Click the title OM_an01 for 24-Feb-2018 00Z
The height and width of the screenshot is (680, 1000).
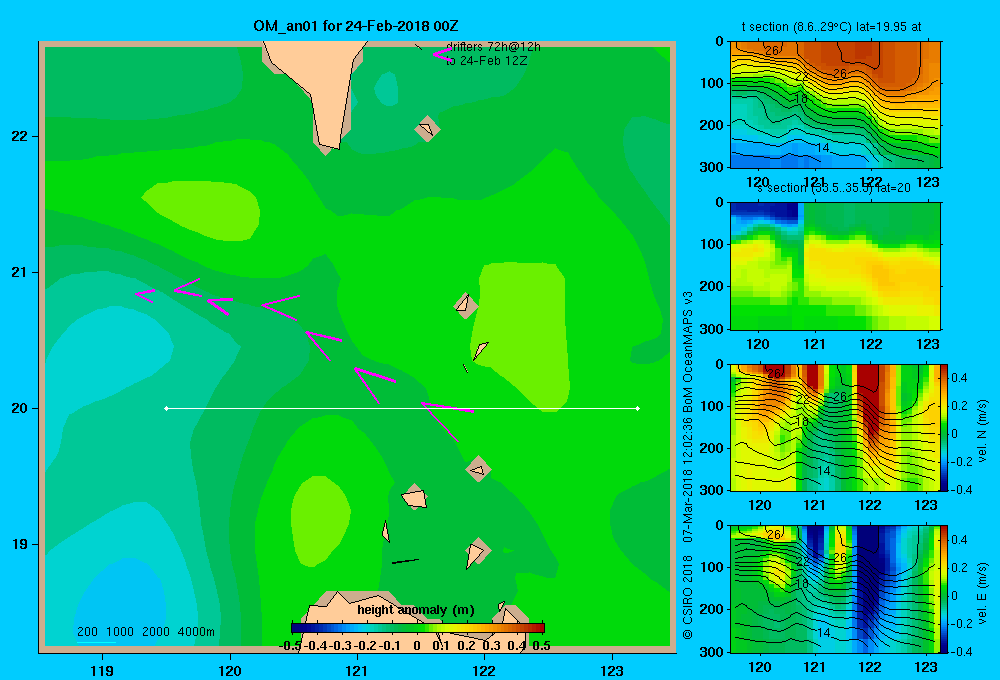[355, 26]
